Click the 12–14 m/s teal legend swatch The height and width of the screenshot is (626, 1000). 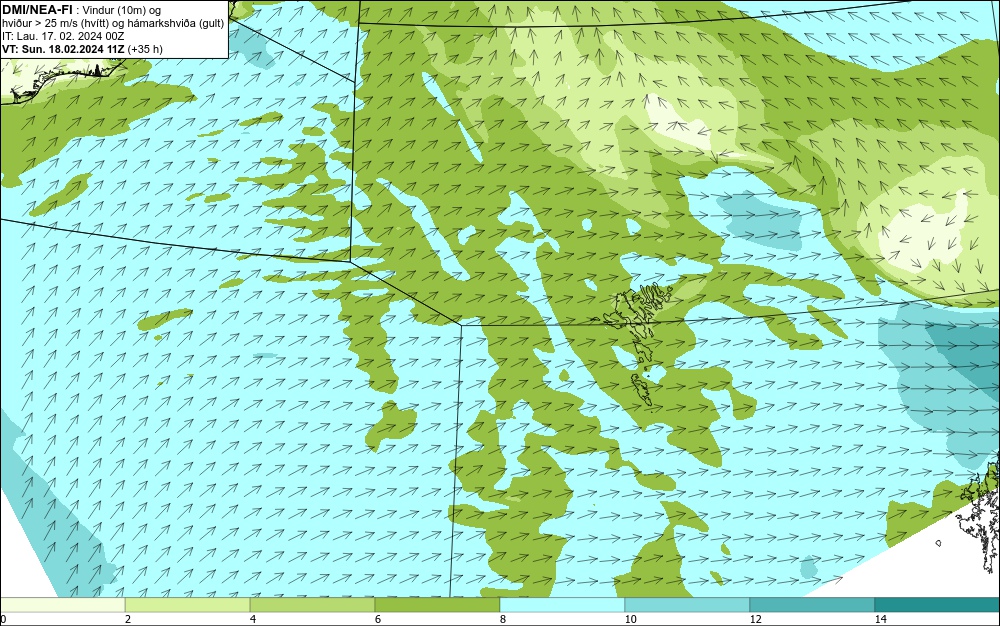pyautogui.click(x=812, y=605)
